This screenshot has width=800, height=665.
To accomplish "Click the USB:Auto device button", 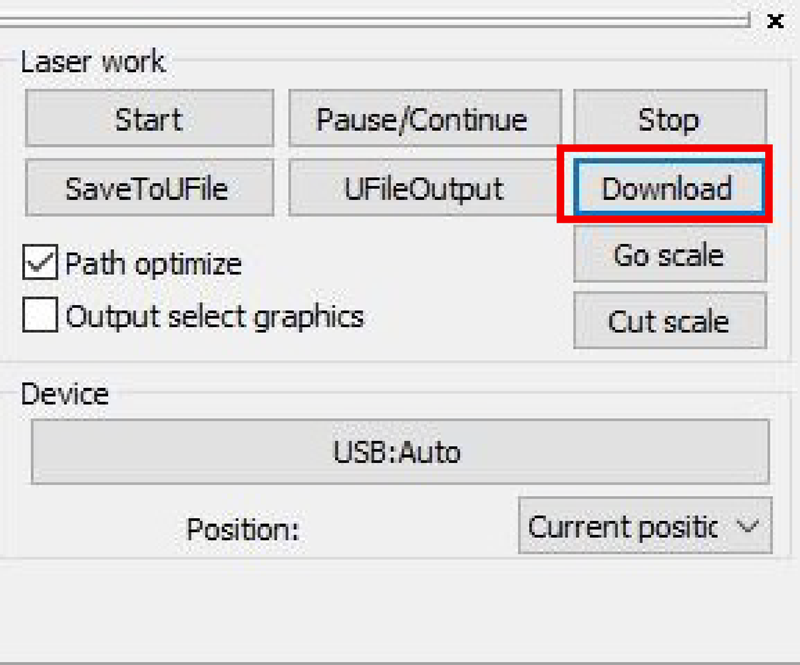I will point(399,452).
